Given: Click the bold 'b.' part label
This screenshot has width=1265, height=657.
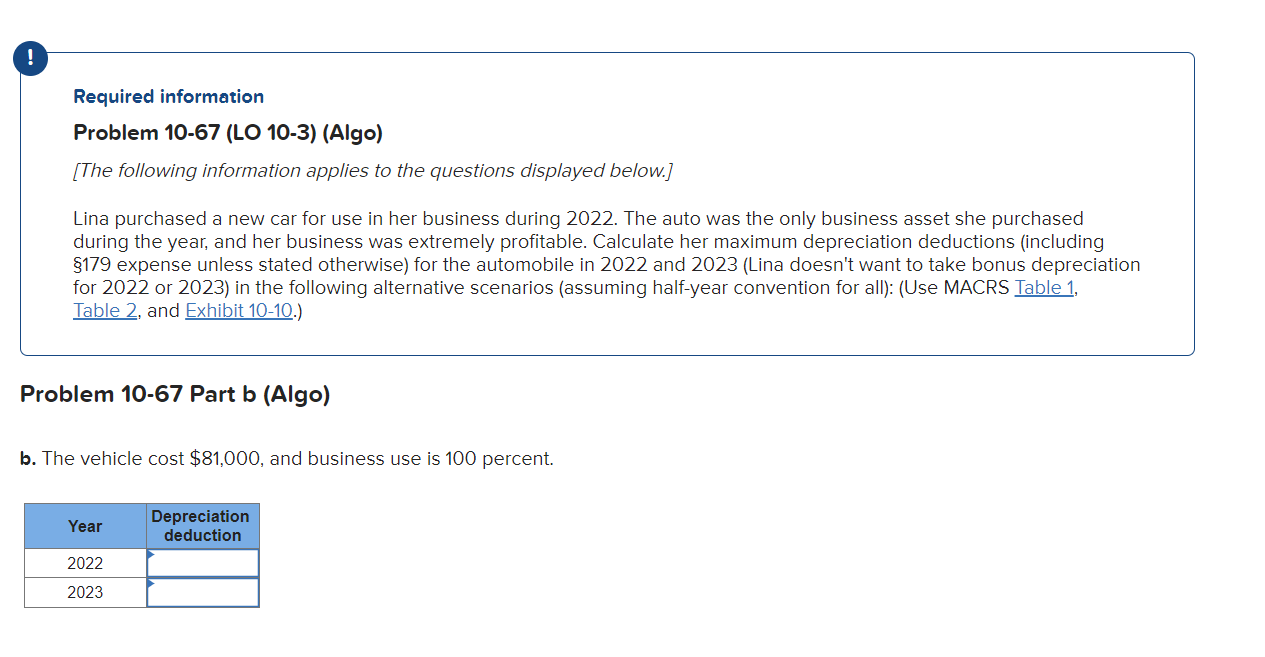Looking at the screenshot, I should pos(28,459).
